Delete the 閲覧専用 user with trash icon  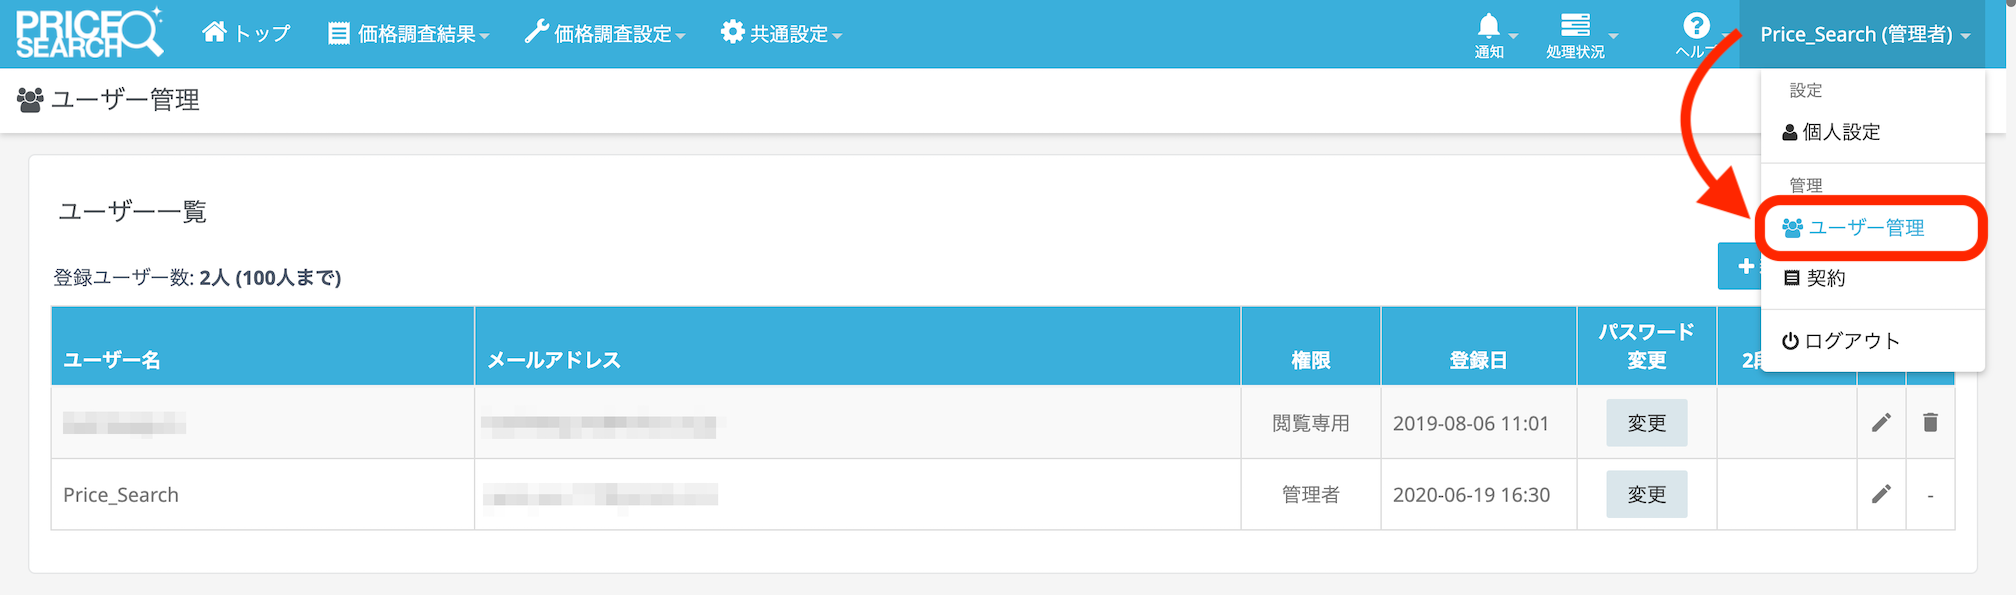point(1930,423)
